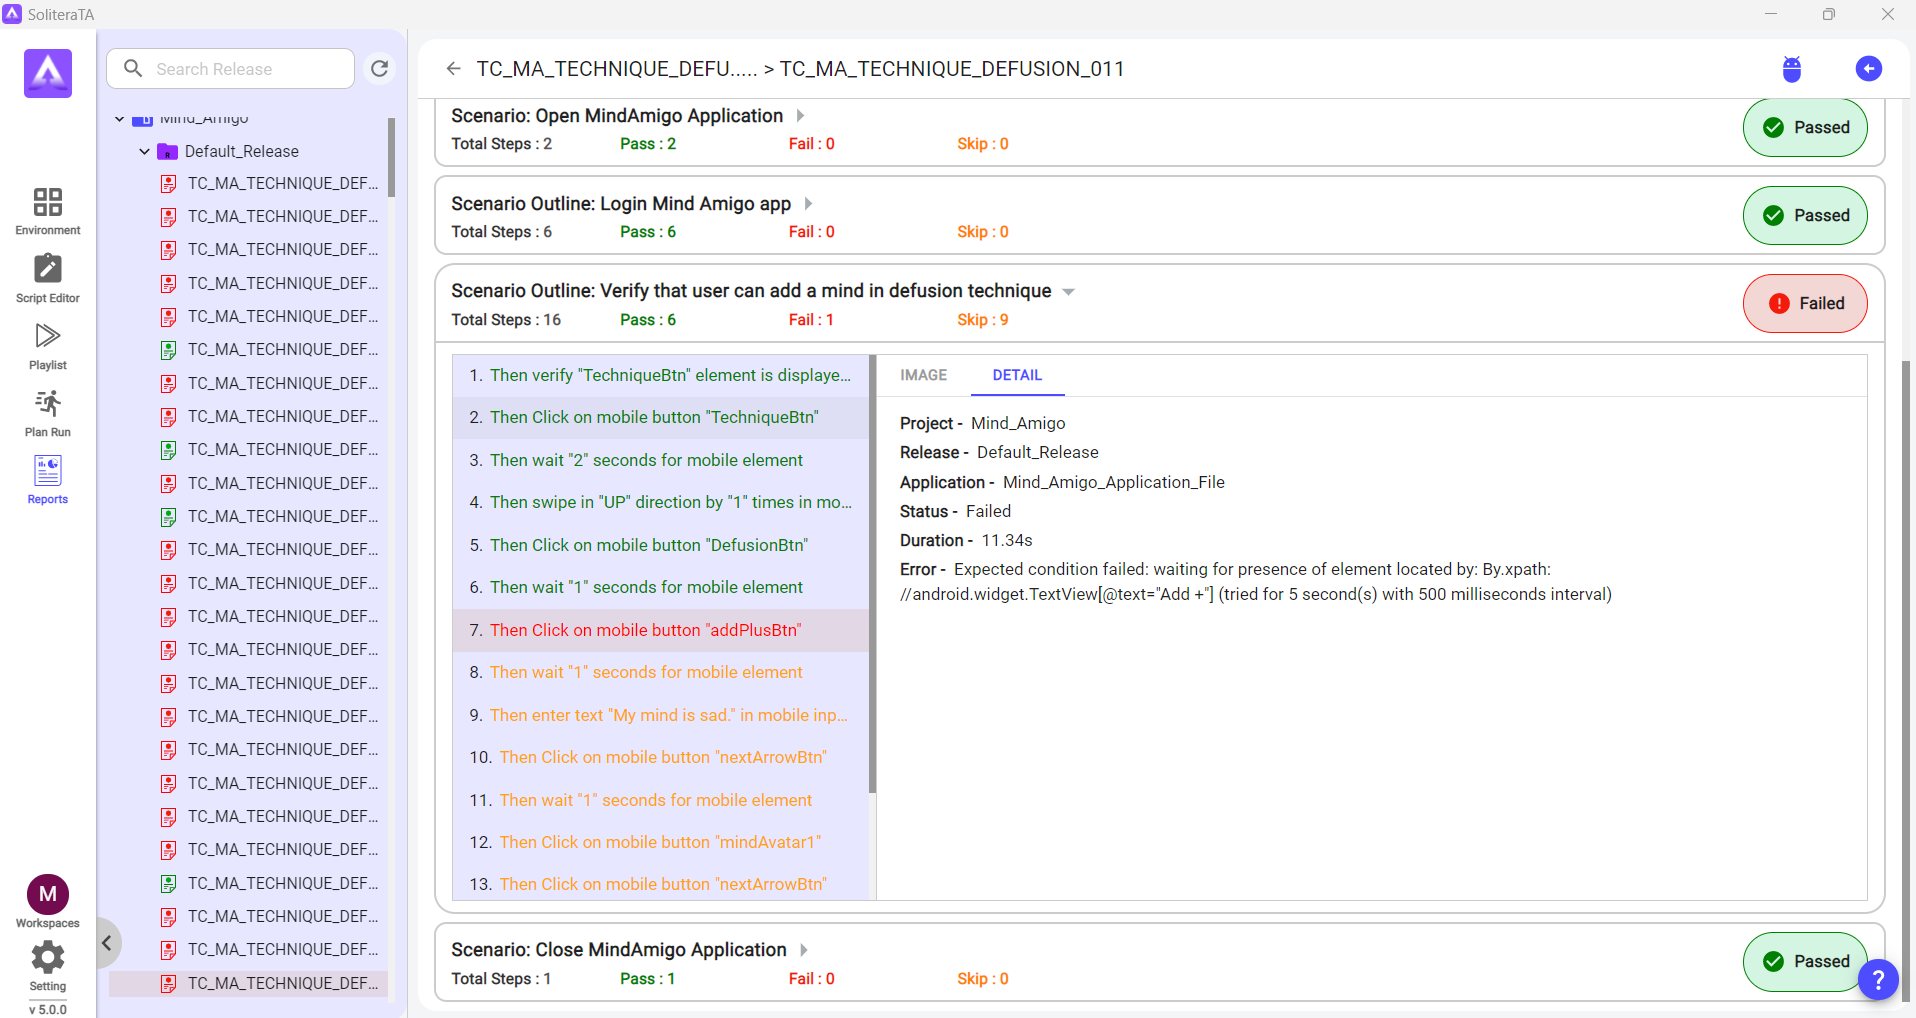The height and width of the screenshot is (1018, 1916).
Task: Click the Skip : 9 count text
Action: 983,320
